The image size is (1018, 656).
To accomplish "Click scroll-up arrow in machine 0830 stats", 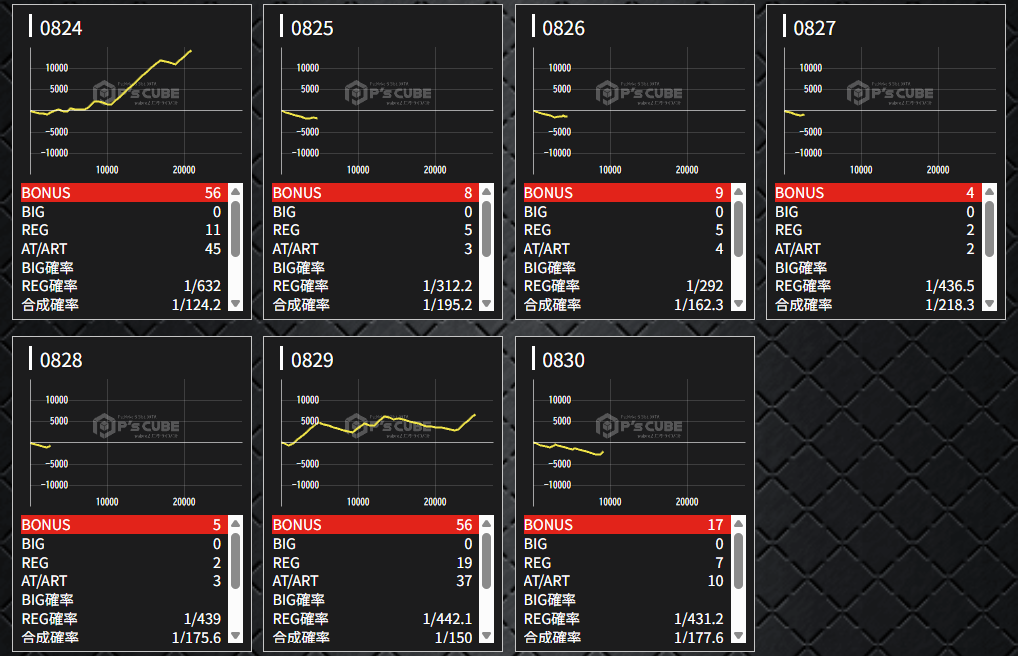I will click(x=738, y=524).
